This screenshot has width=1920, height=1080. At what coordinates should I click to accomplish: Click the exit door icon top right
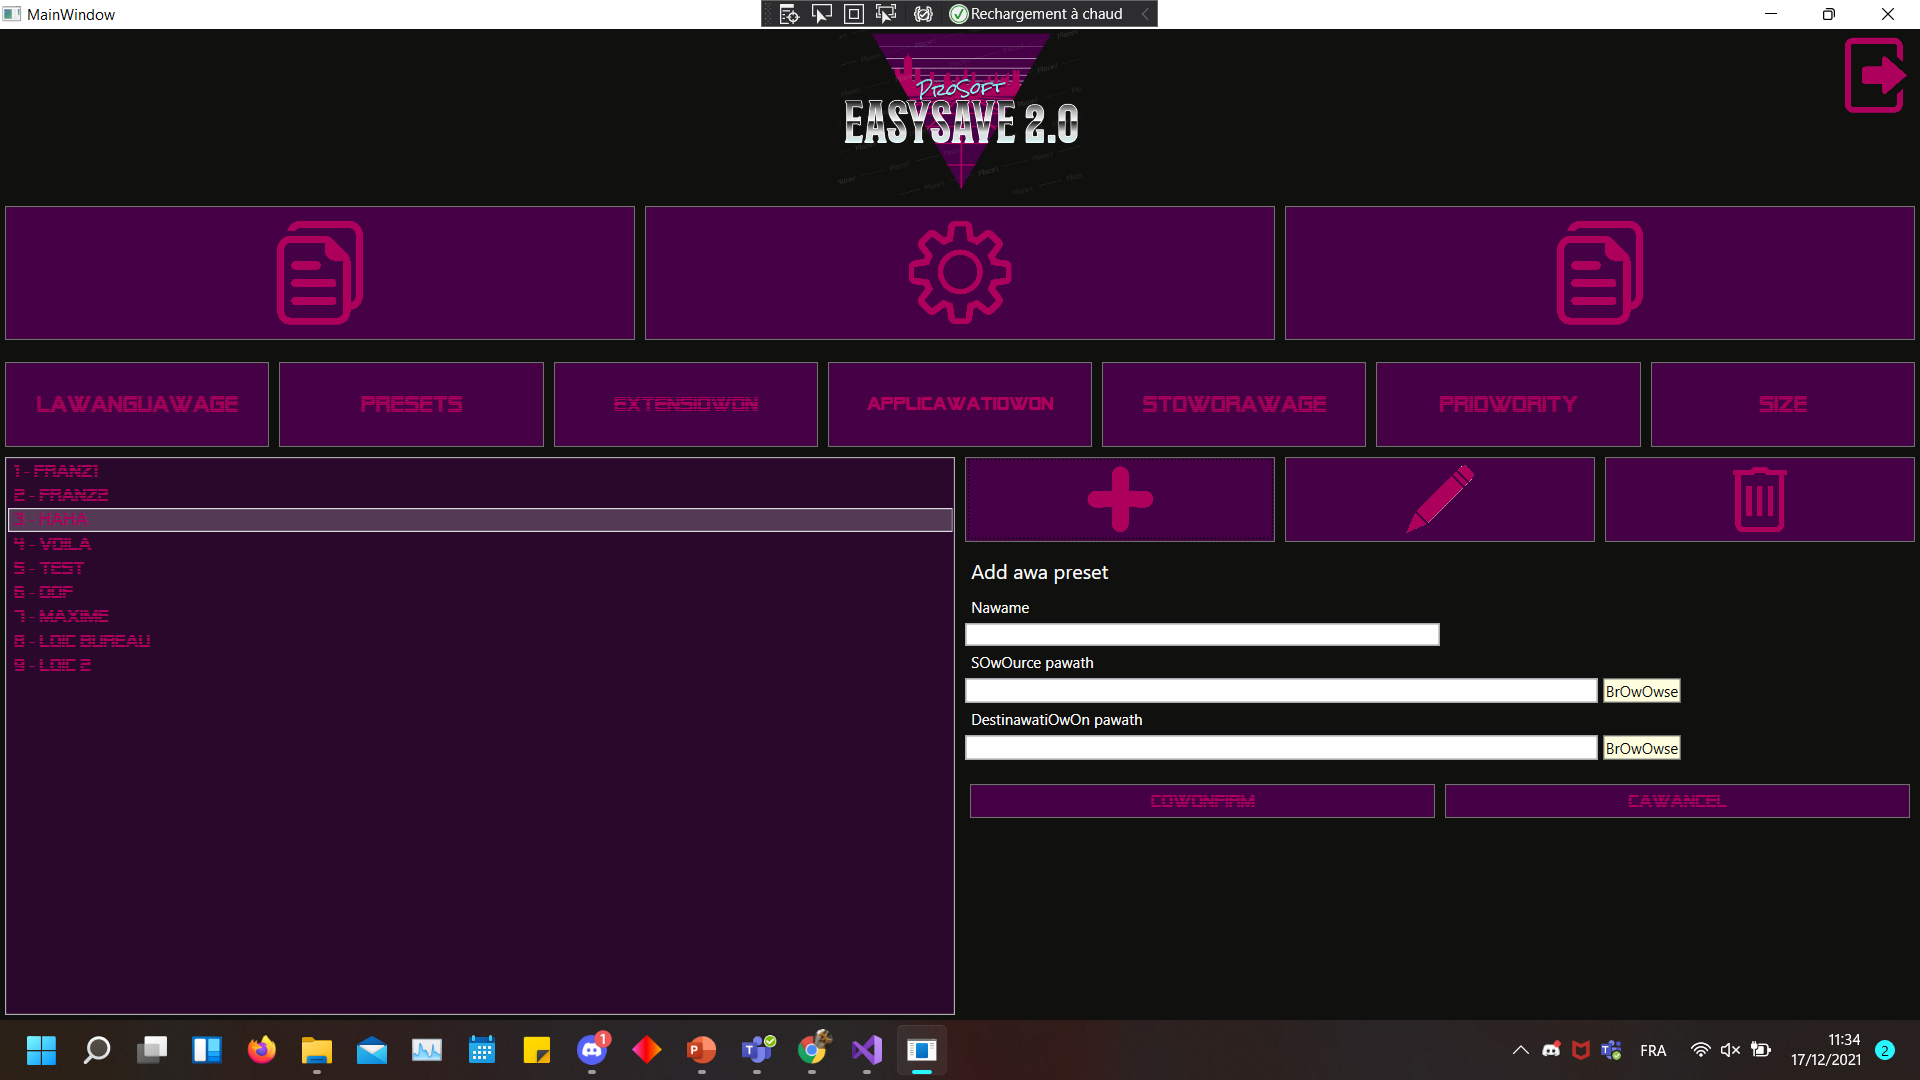[x=1875, y=75]
